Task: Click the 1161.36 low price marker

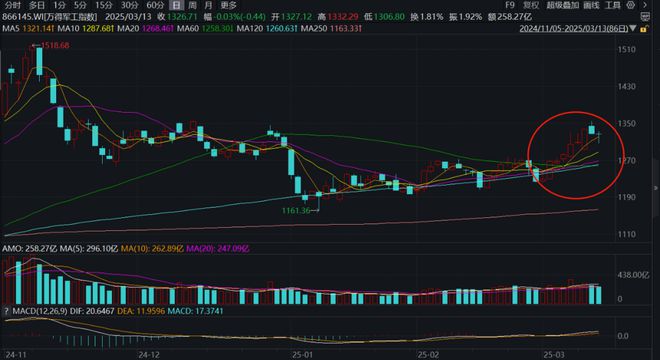Action: pos(296,211)
